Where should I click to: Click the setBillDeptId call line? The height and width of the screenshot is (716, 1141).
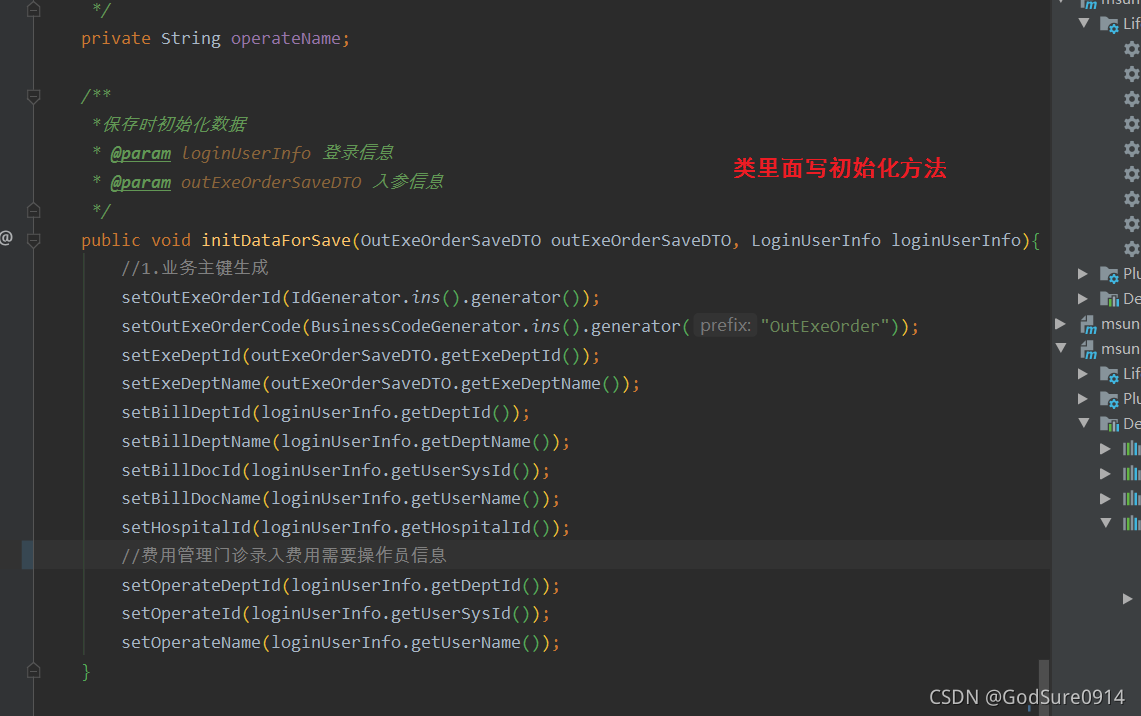[325, 413]
